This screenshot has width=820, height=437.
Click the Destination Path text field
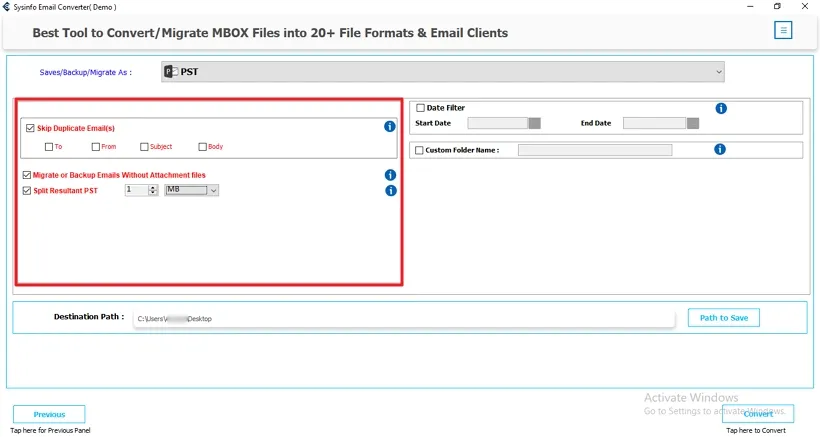coord(404,318)
